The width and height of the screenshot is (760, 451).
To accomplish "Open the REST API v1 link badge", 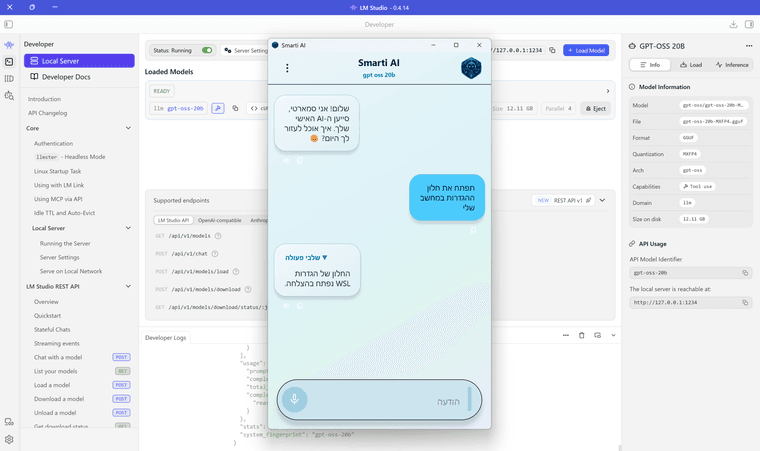I will pyautogui.click(x=564, y=200).
